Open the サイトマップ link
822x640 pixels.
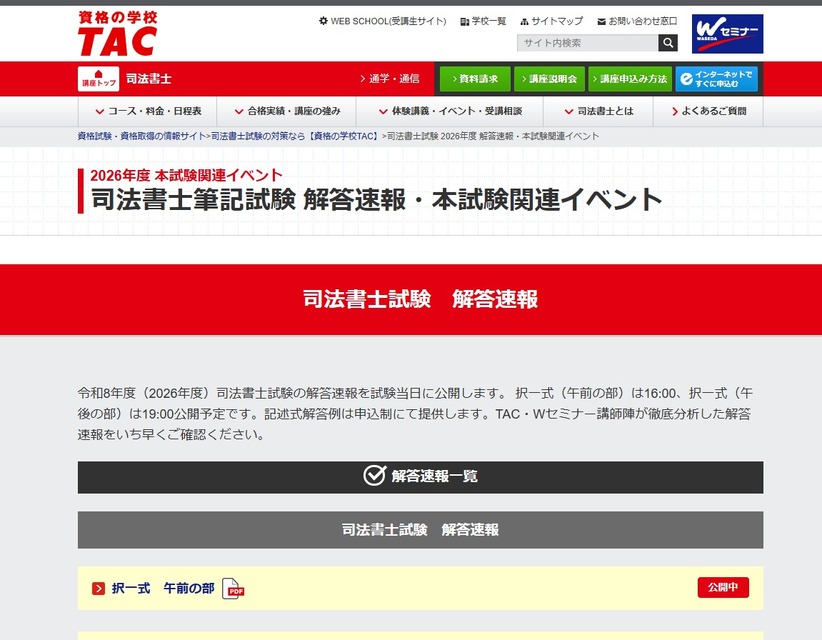tap(557, 21)
